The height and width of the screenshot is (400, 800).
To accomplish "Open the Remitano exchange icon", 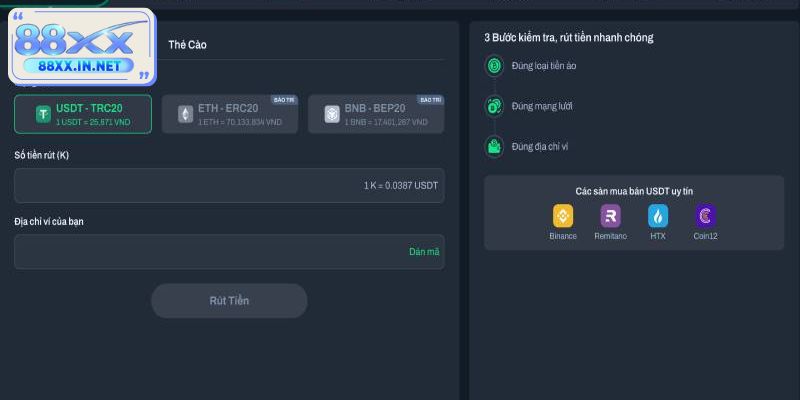I will click(611, 216).
